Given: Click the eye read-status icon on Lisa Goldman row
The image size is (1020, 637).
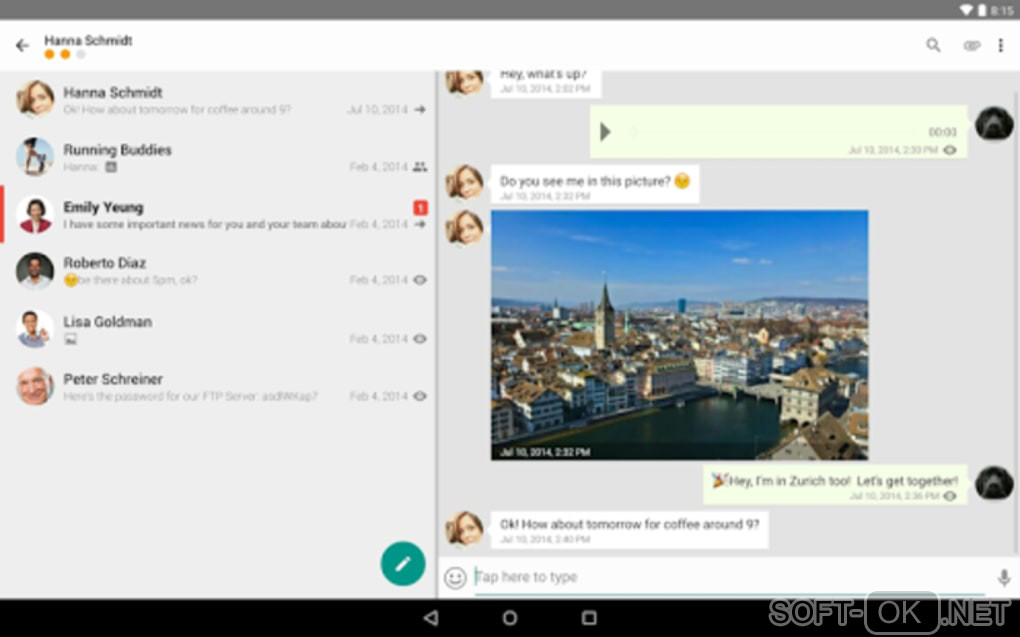Looking at the screenshot, I should 420,338.
